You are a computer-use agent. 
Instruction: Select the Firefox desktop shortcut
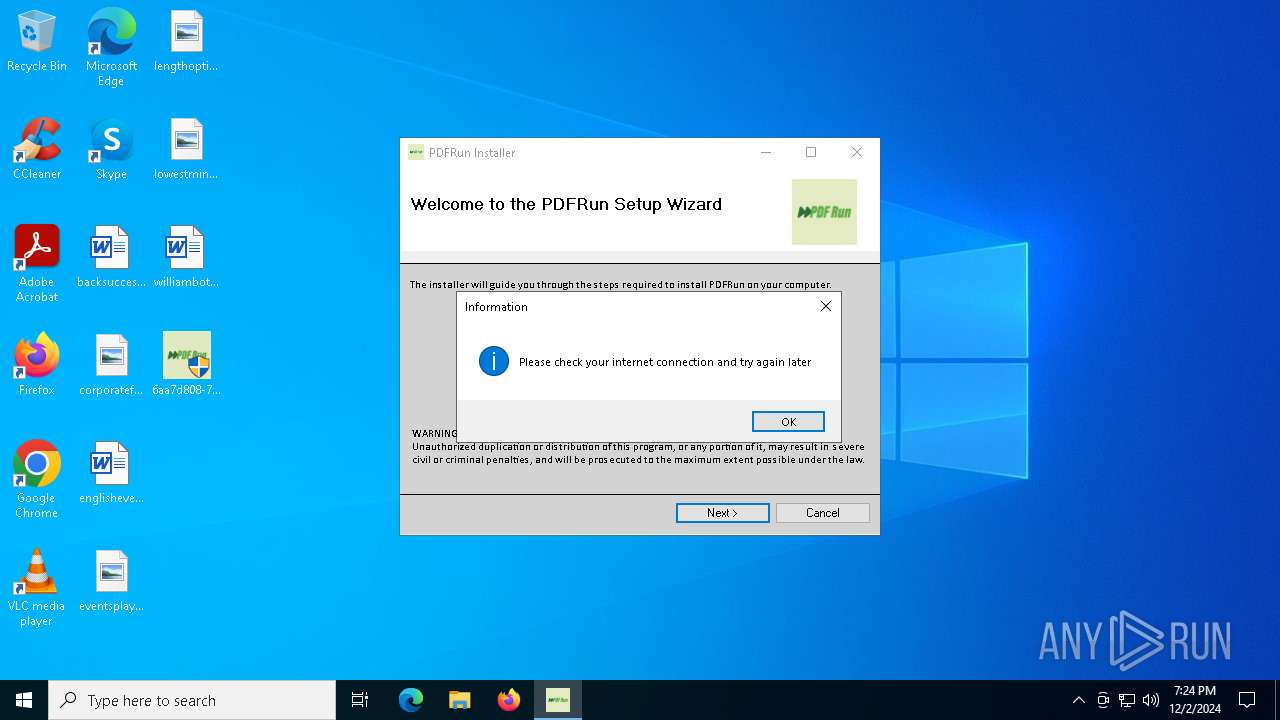click(x=37, y=366)
